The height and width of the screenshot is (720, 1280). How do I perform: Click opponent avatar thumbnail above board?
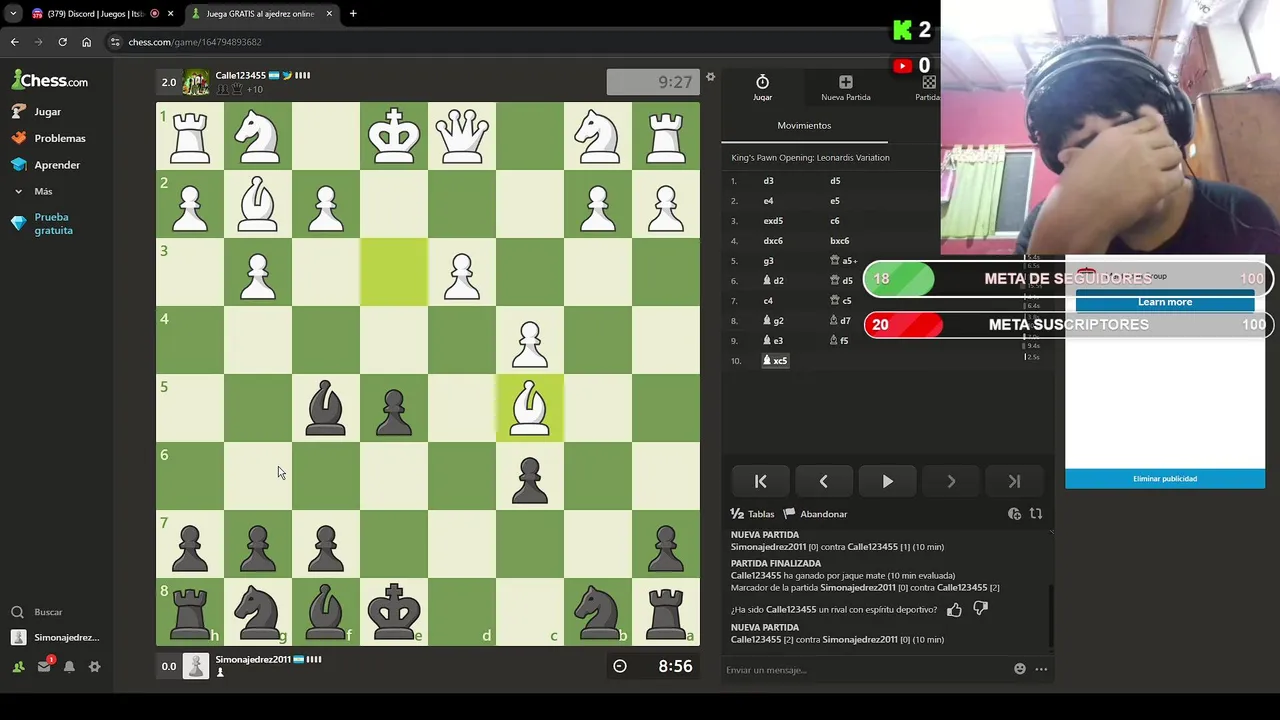(196, 83)
